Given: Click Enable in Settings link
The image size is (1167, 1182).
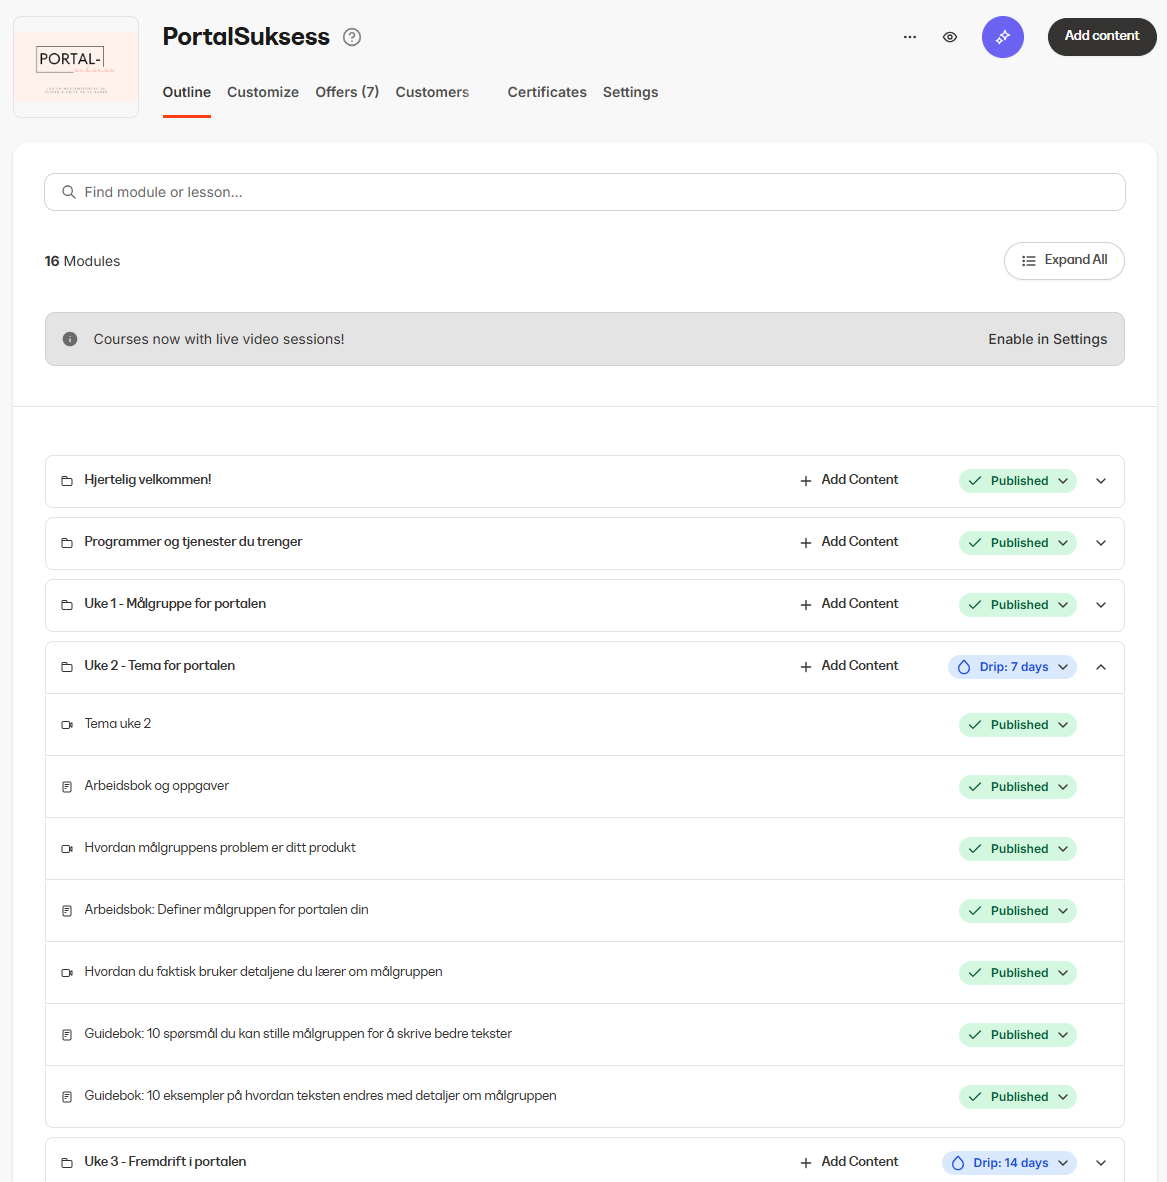Looking at the screenshot, I should point(1048,339).
